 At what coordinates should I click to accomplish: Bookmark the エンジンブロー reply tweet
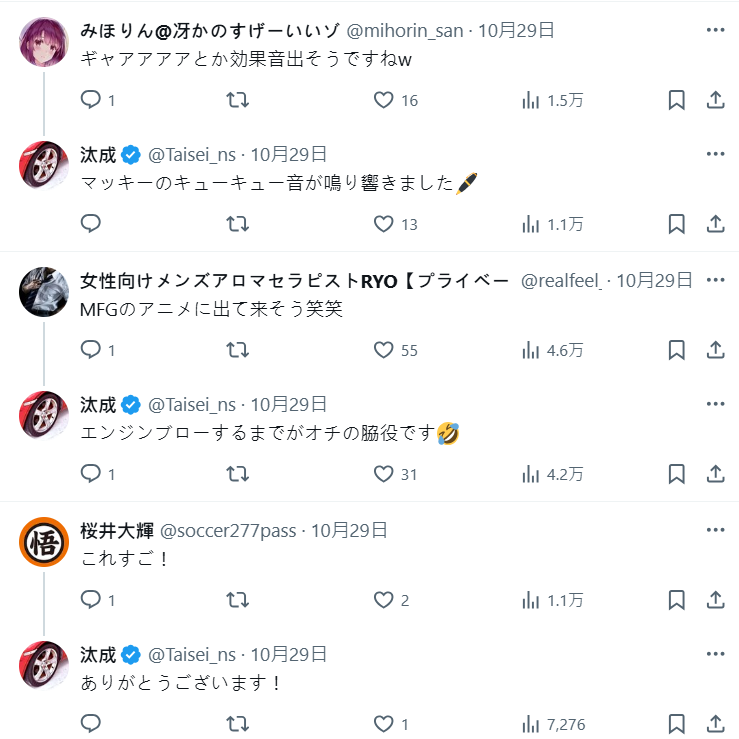(676, 474)
